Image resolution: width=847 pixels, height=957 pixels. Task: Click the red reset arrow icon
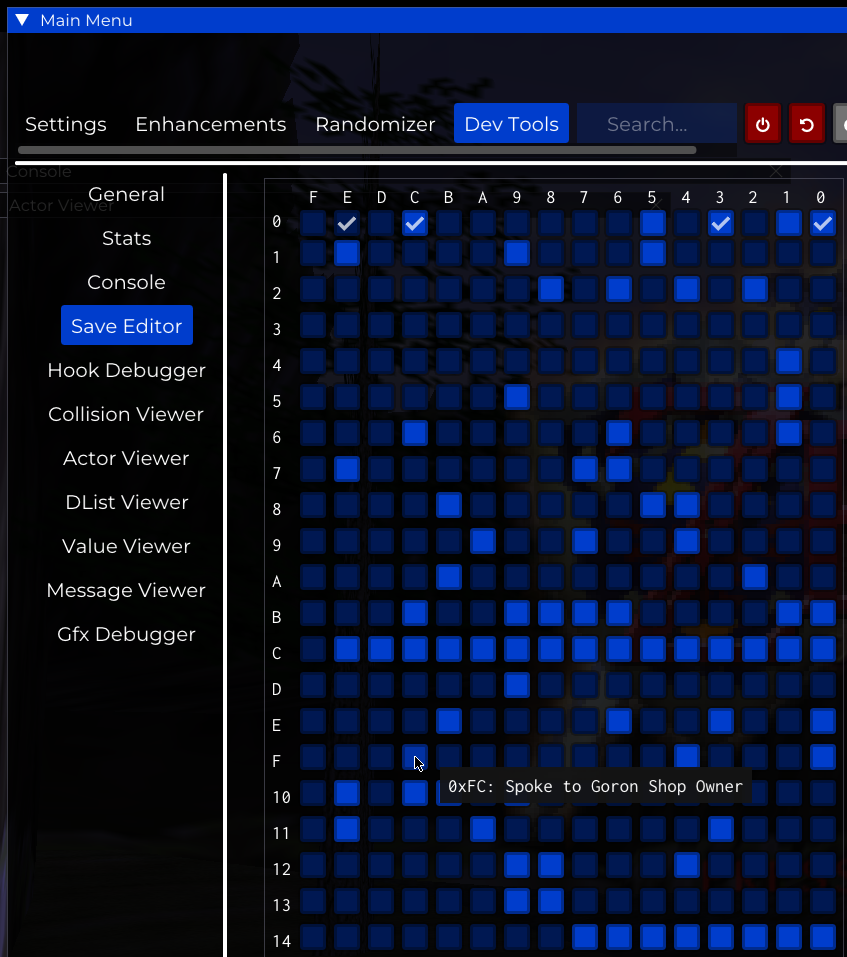pyautogui.click(x=807, y=124)
